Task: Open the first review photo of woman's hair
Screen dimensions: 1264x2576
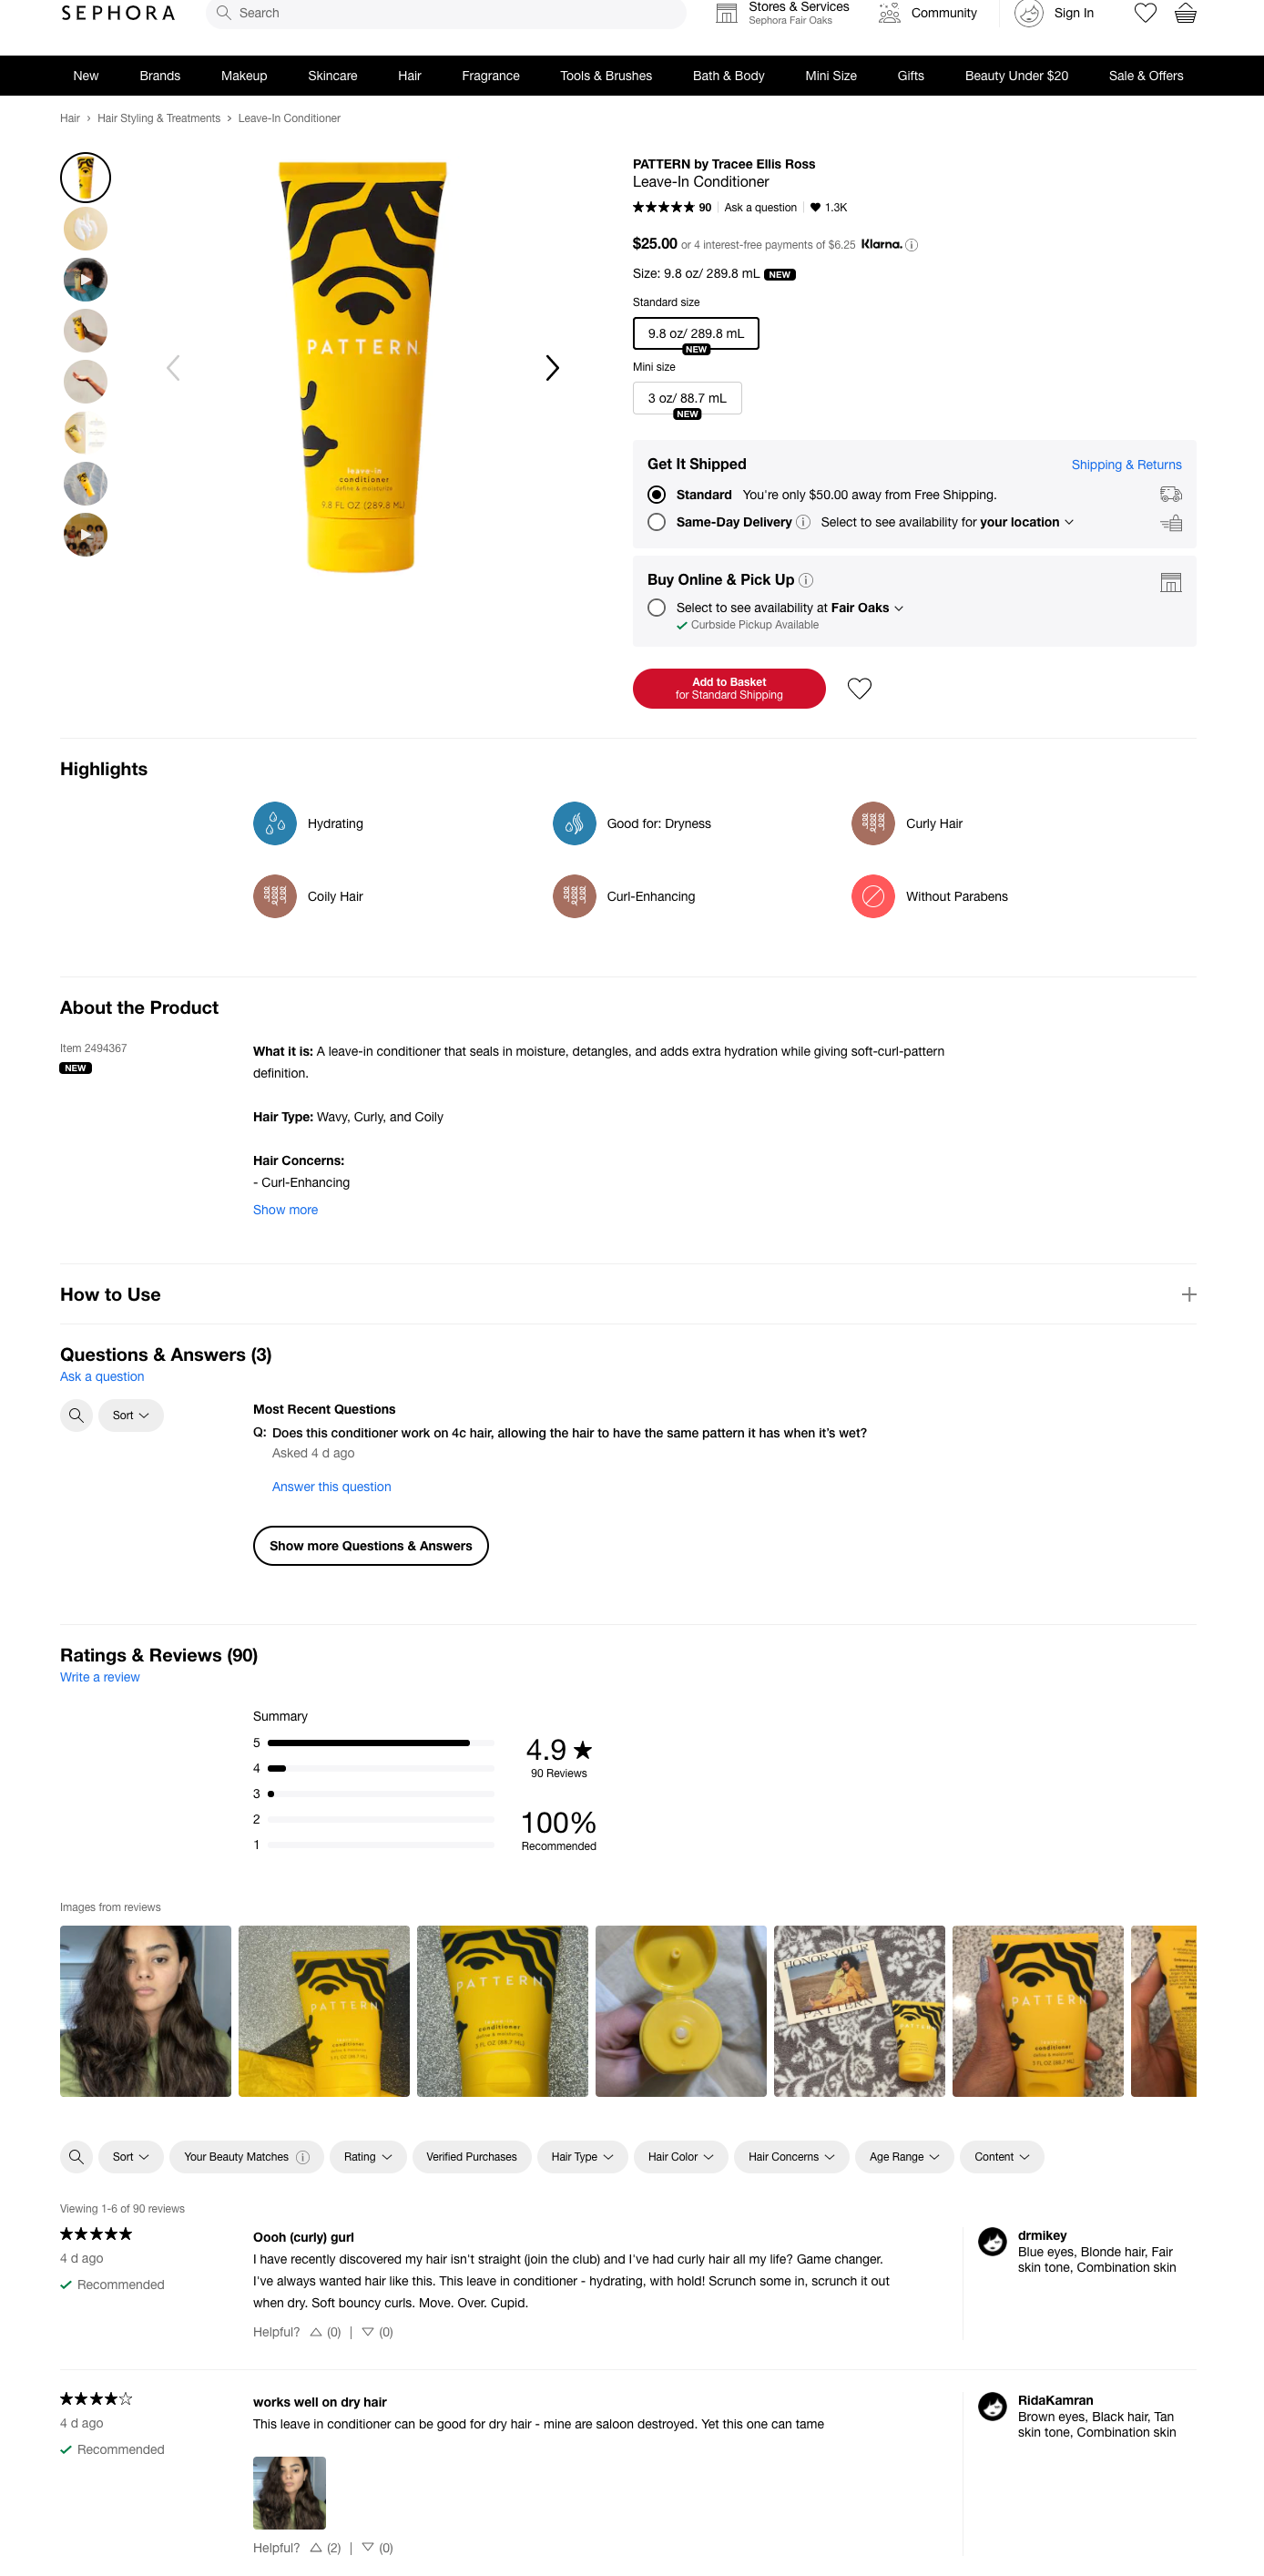Action: coord(145,2011)
